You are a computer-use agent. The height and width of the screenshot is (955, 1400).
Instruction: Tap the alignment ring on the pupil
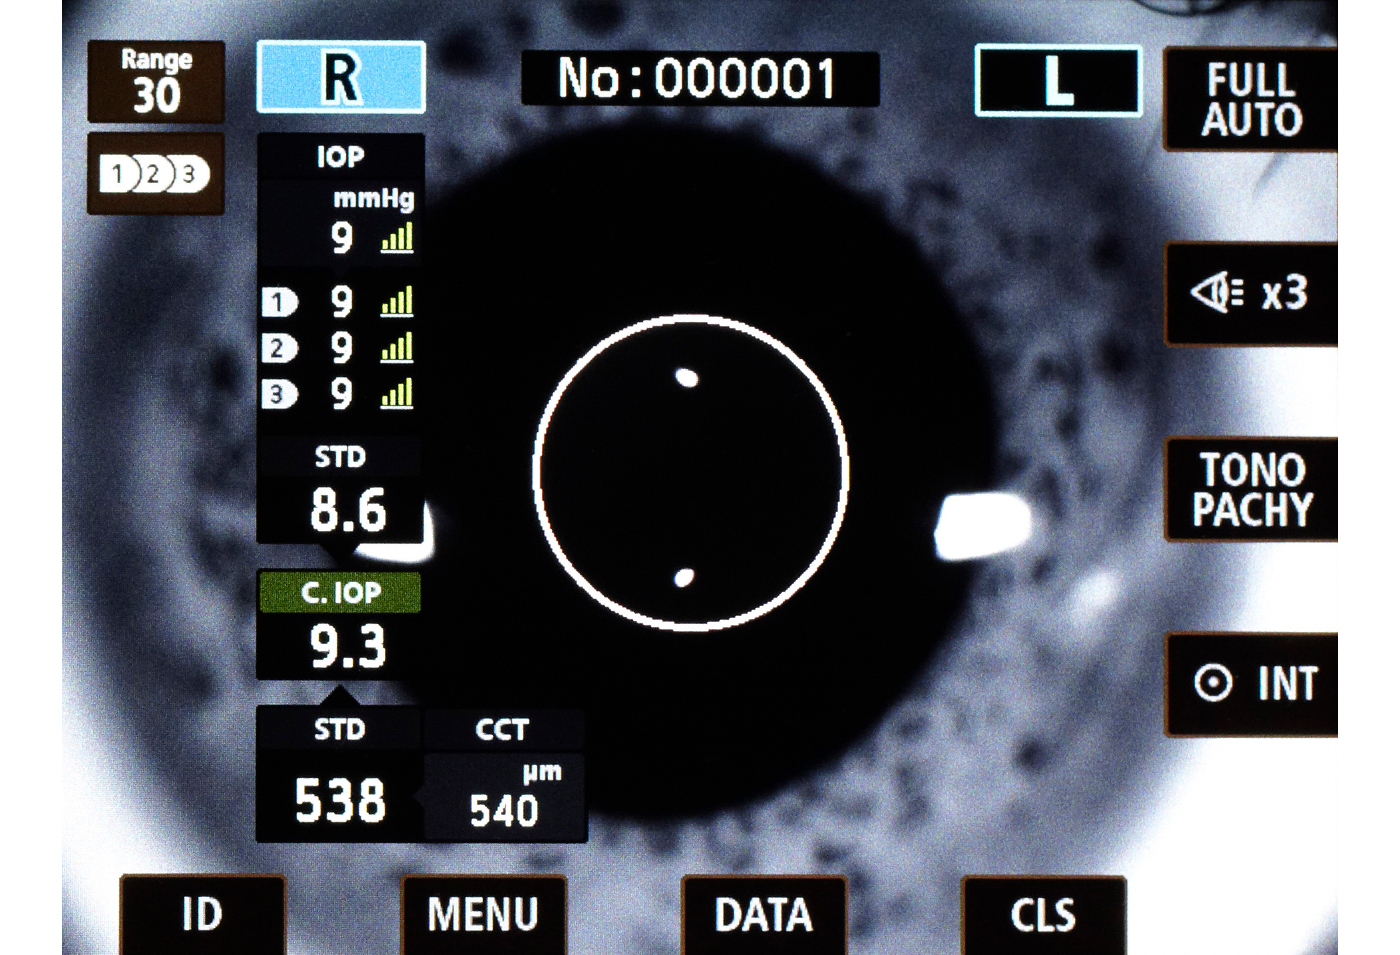(x=691, y=473)
